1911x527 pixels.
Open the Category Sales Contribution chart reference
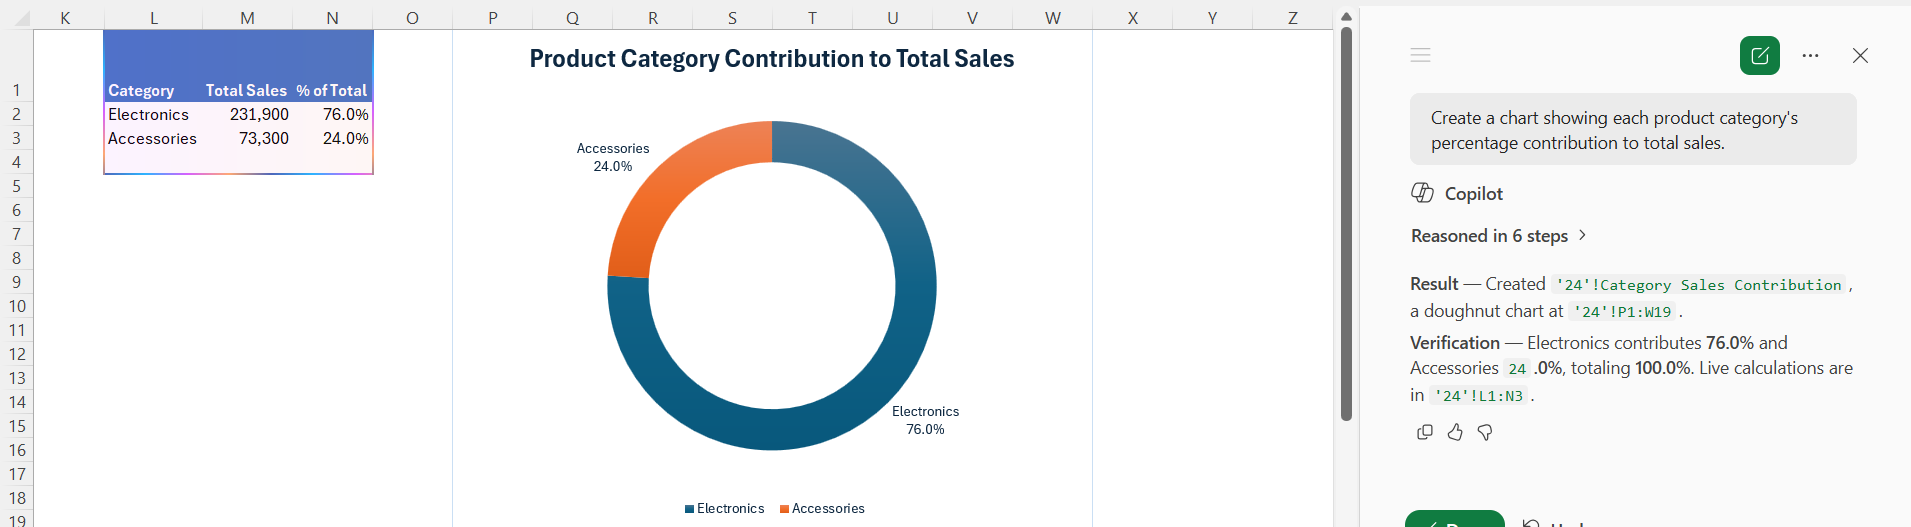pyautogui.click(x=1699, y=285)
